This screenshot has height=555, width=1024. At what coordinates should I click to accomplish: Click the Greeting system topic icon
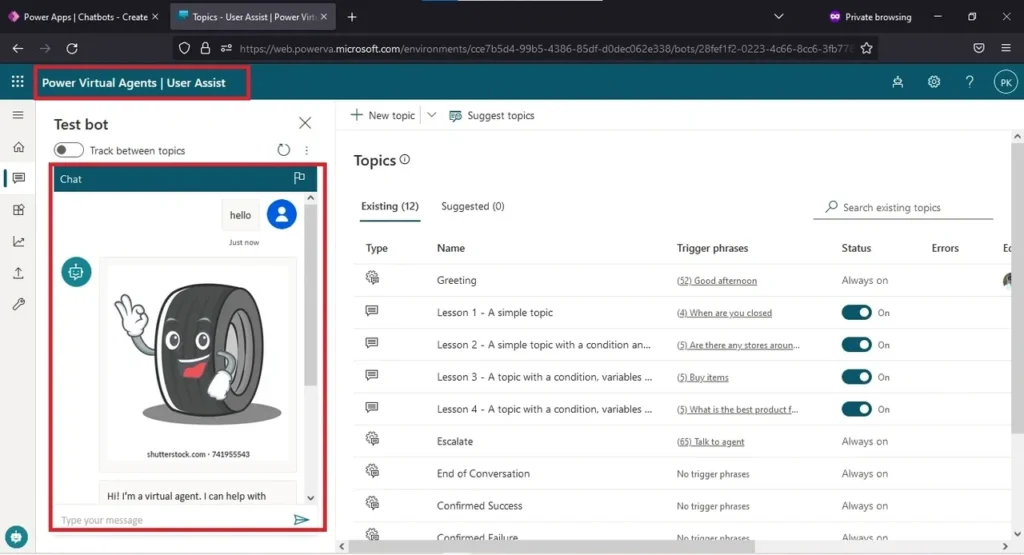tap(372, 278)
